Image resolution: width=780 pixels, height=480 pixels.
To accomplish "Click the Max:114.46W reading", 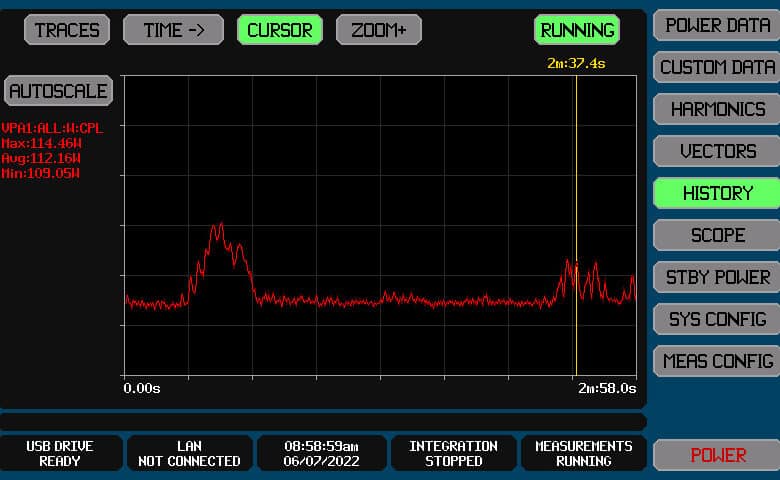I will [x=41, y=143].
